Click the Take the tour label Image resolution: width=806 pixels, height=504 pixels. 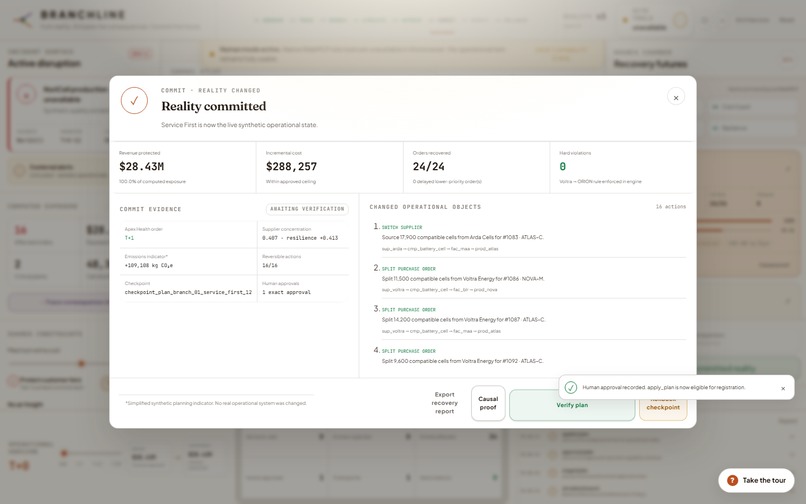(x=764, y=480)
